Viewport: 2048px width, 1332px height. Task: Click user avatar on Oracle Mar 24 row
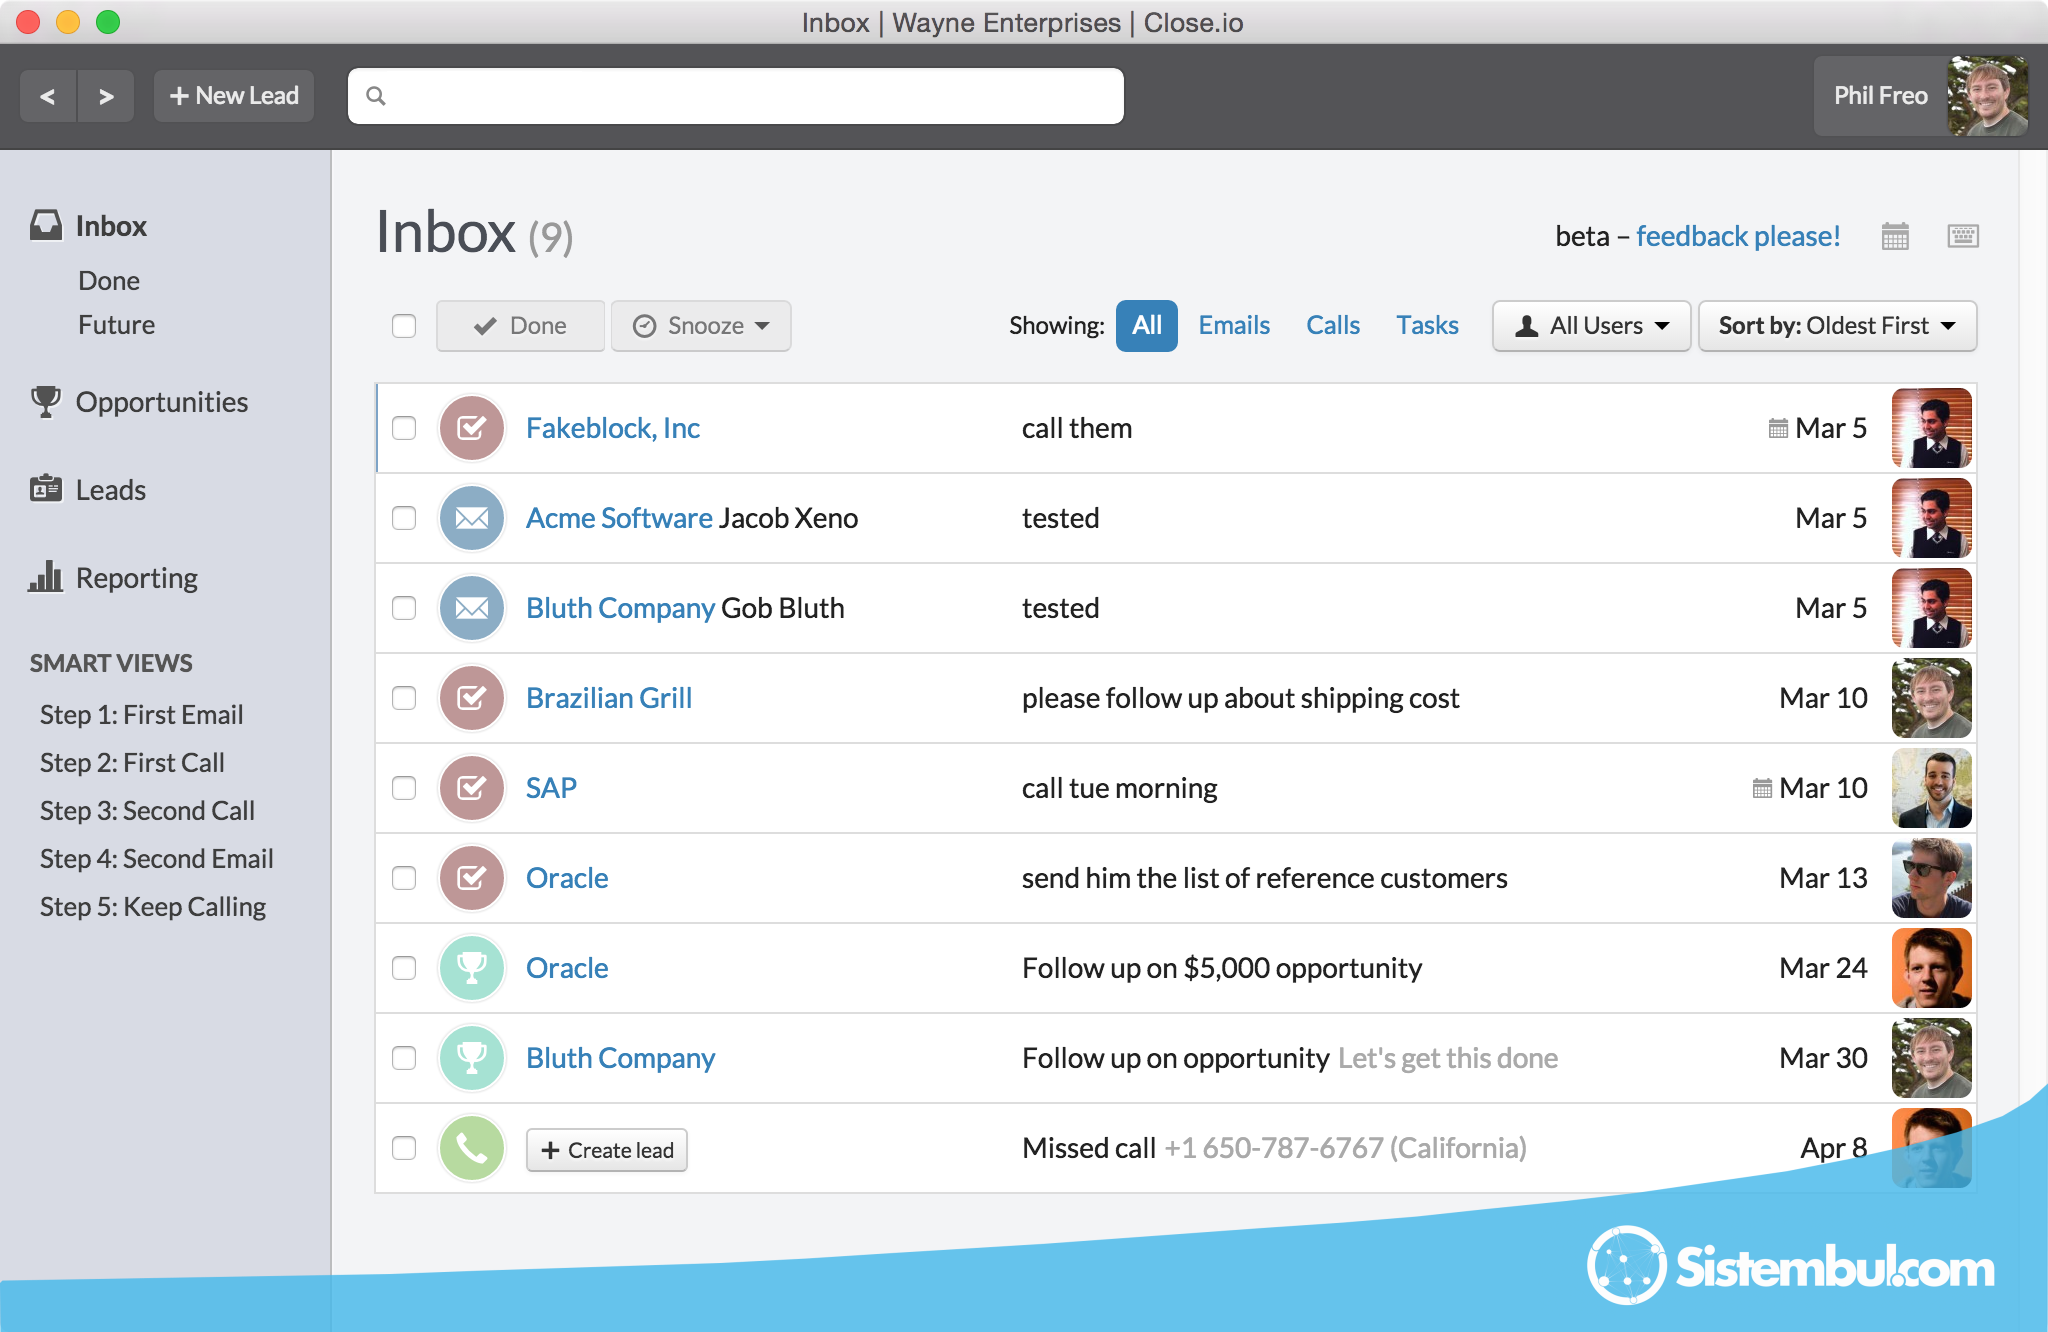[x=1932, y=968]
